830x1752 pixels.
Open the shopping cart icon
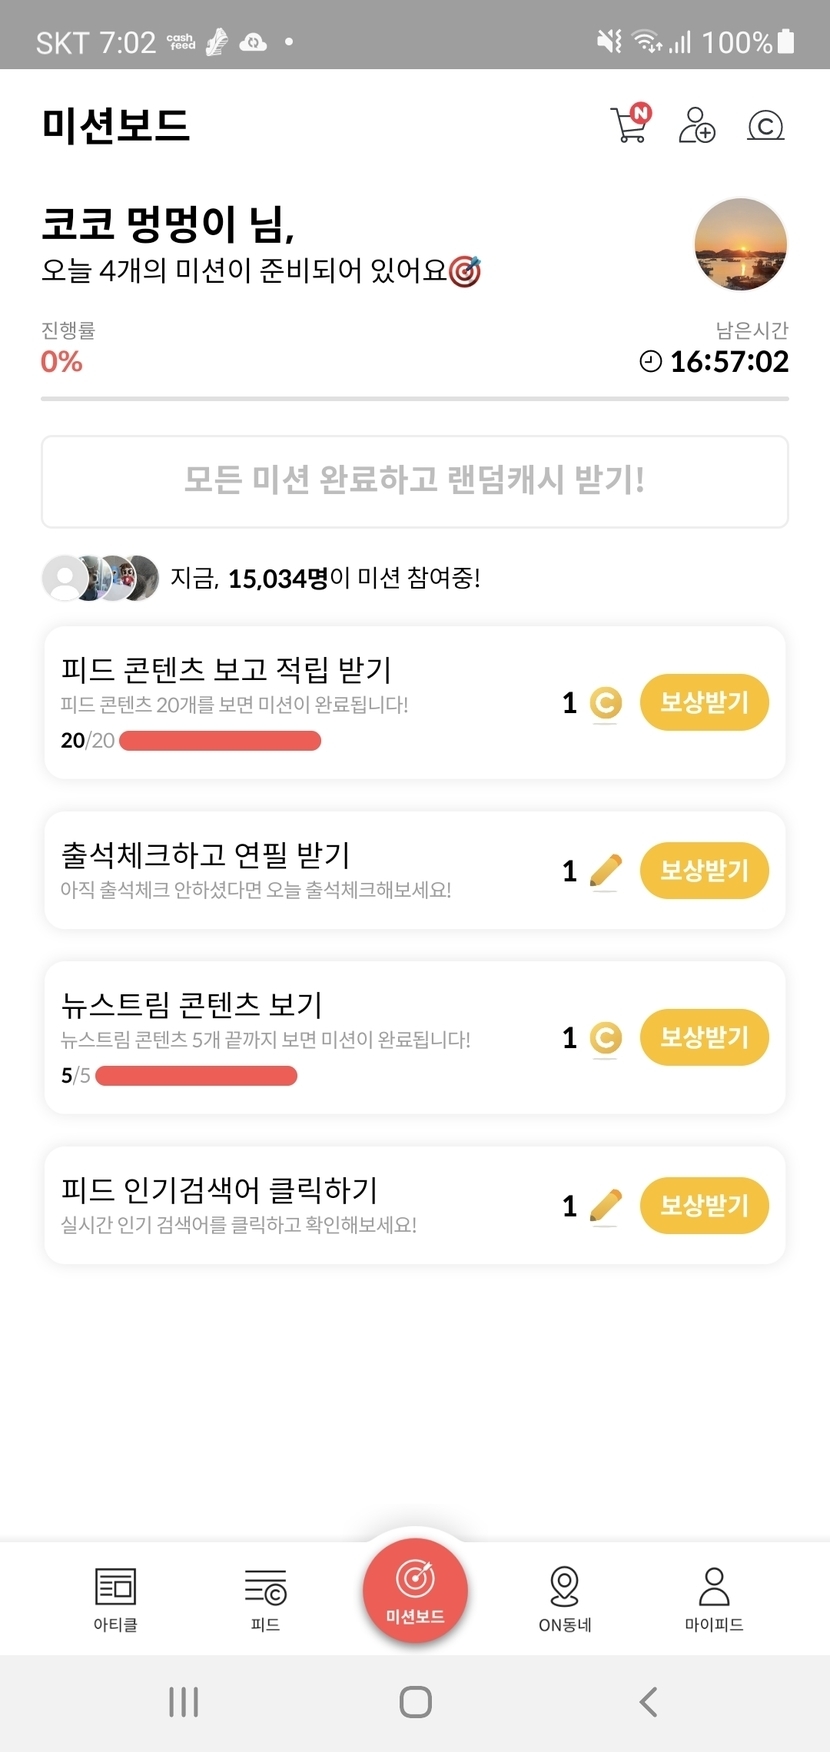click(630, 124)
